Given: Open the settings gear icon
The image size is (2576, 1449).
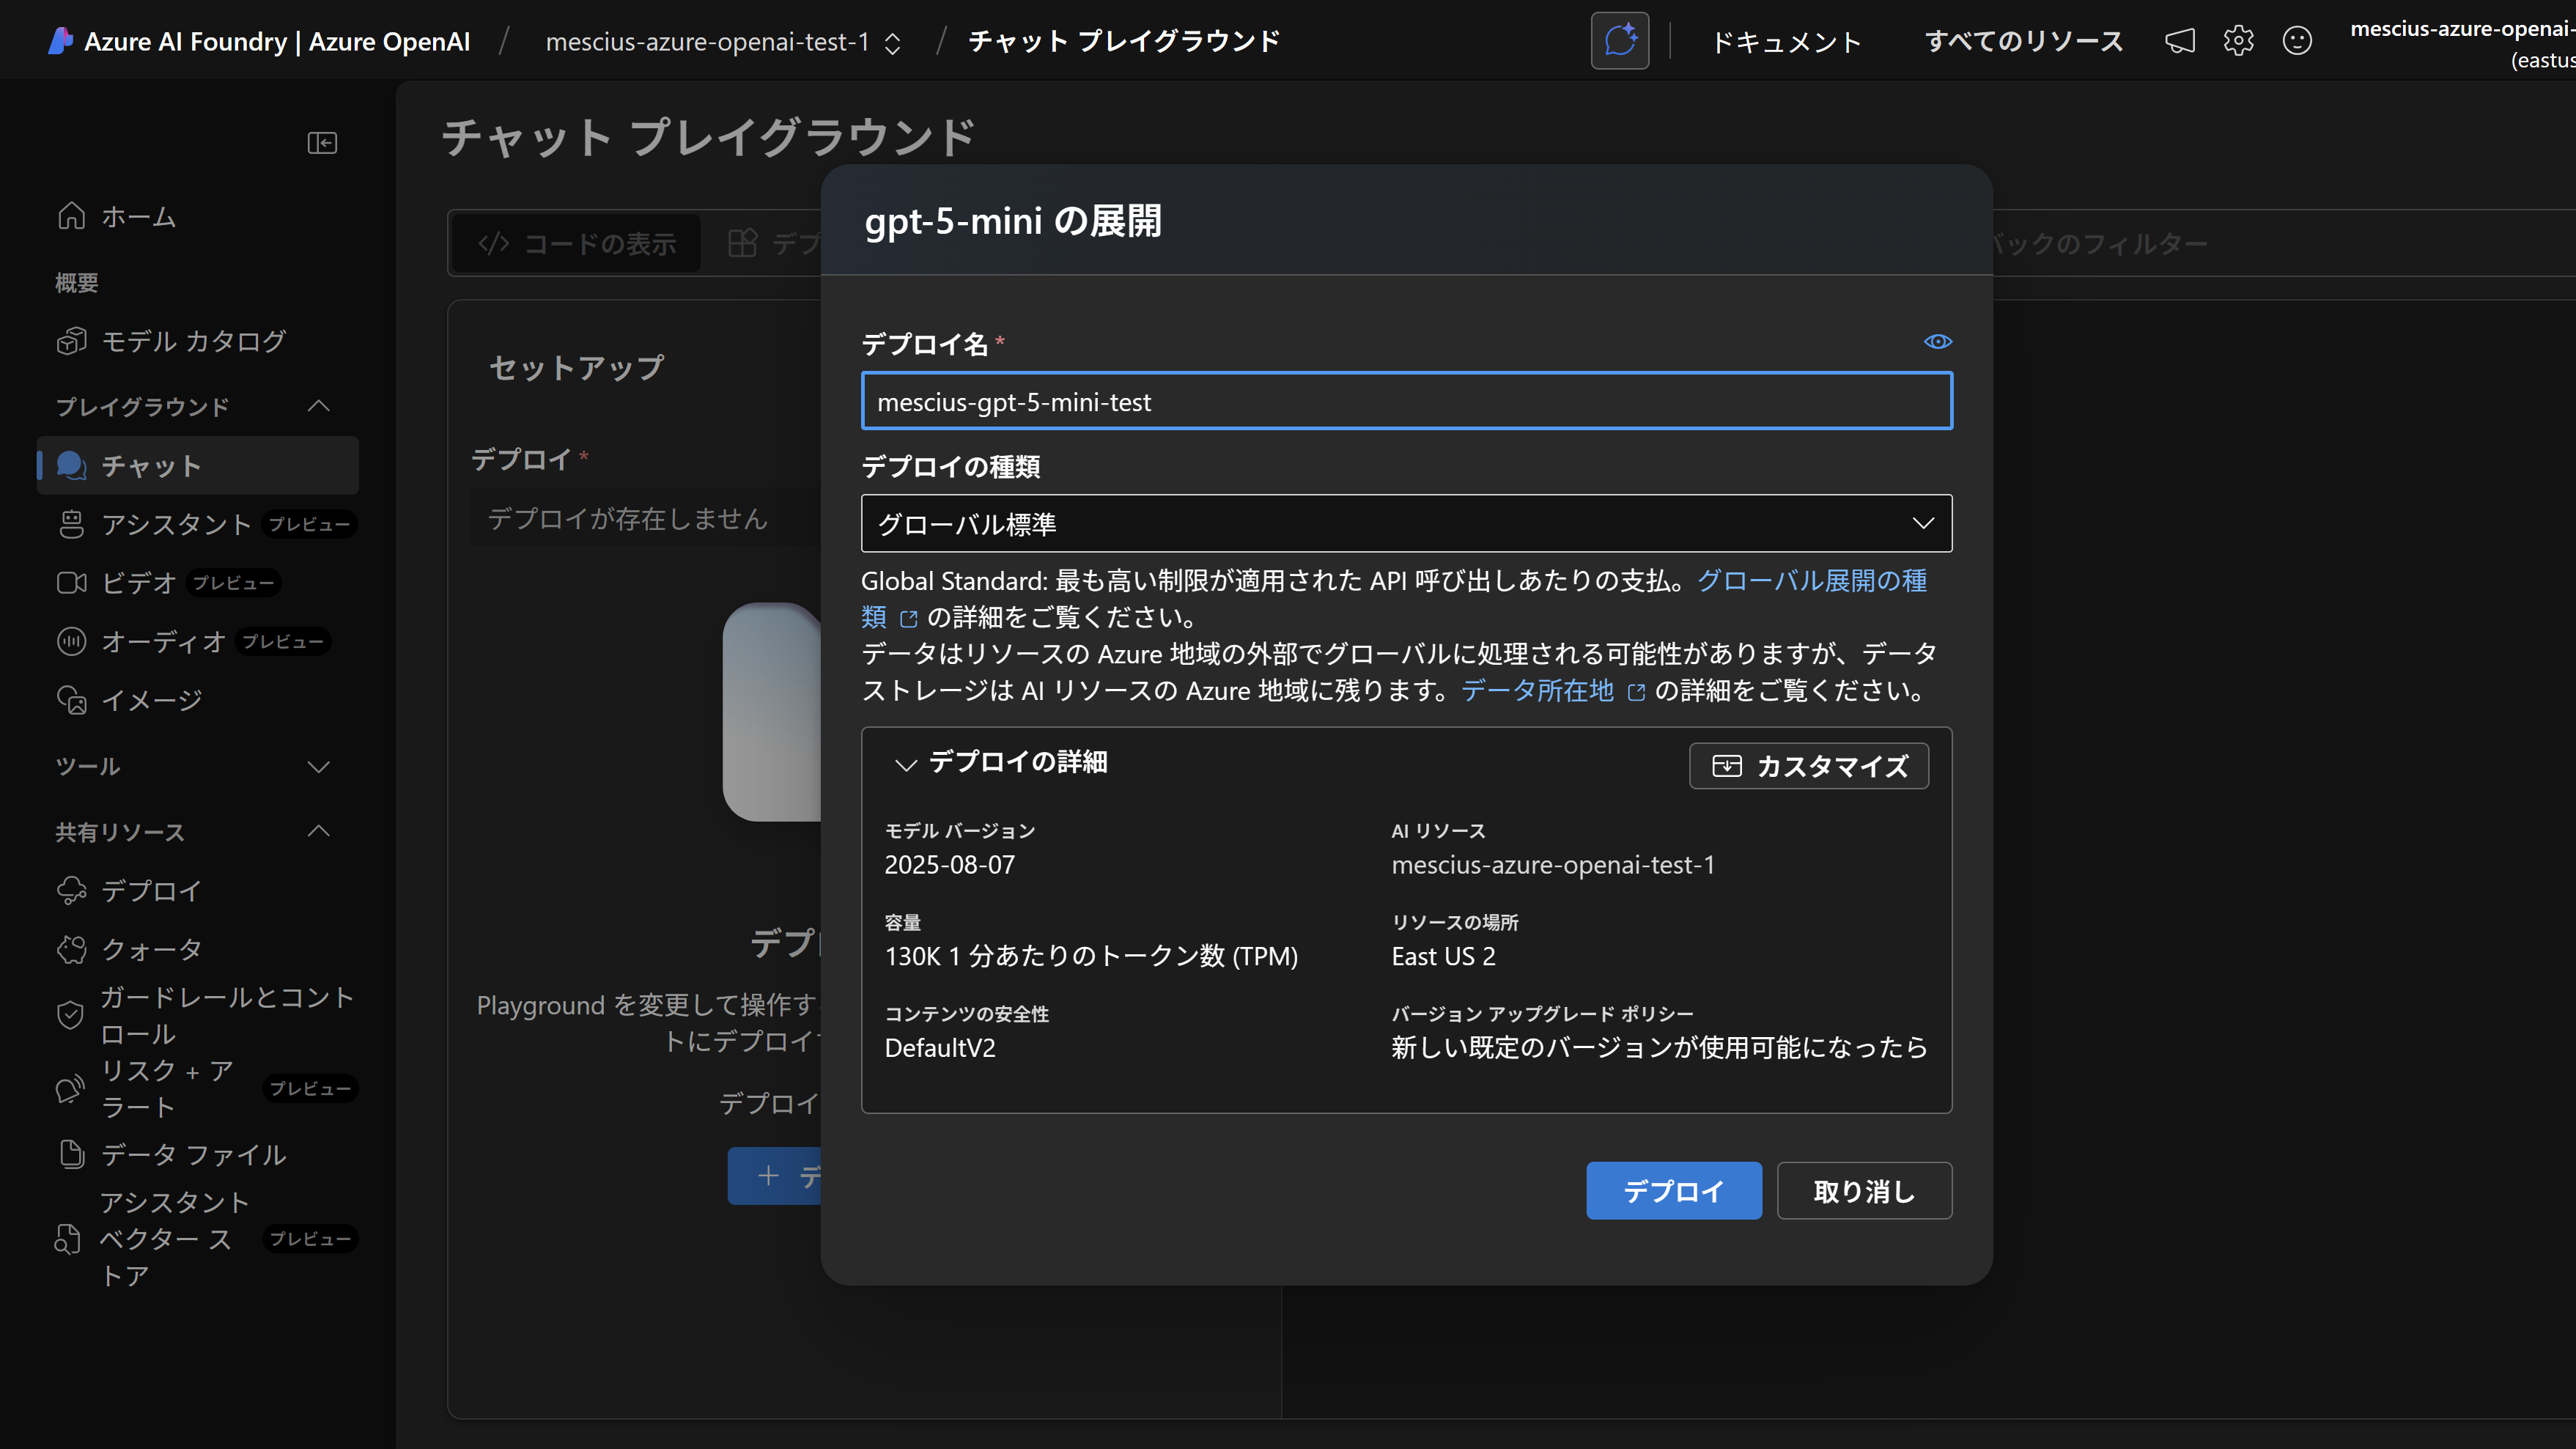Looking at the screenshot, I should (x=2238, y=41).
